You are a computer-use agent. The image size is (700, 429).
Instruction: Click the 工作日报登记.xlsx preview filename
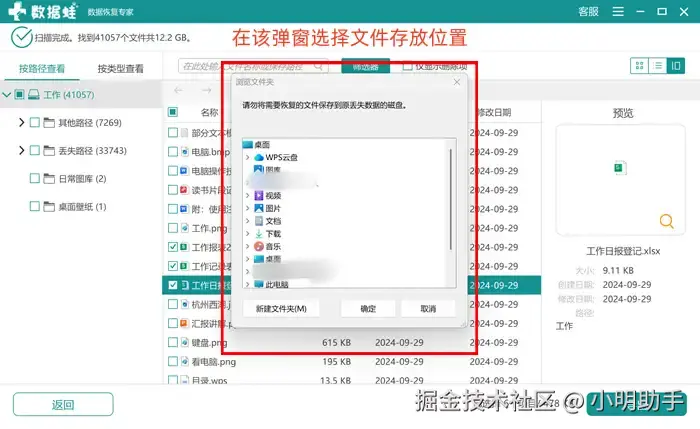pos(623,251)
